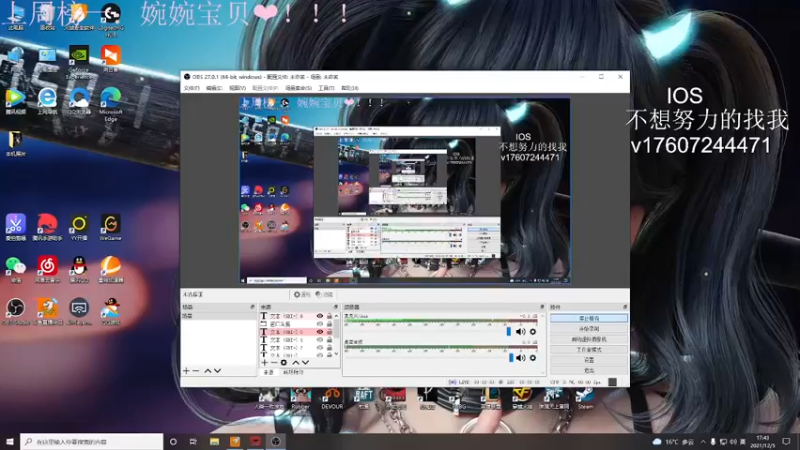The width and height of the screenshot is (800, 450).
Task: Pop out the Scenes dock using its float icon
Action: tap(252, 307)
